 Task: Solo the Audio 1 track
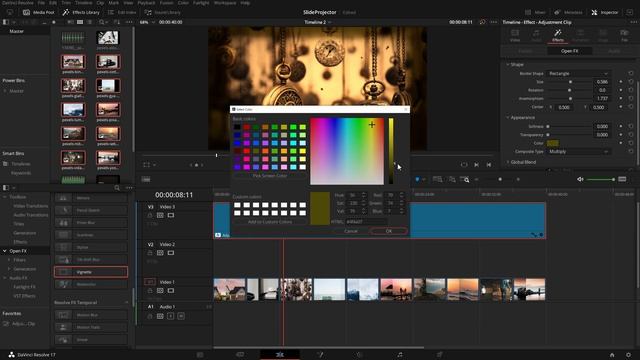pyautogui.click(x=171, y=316)
